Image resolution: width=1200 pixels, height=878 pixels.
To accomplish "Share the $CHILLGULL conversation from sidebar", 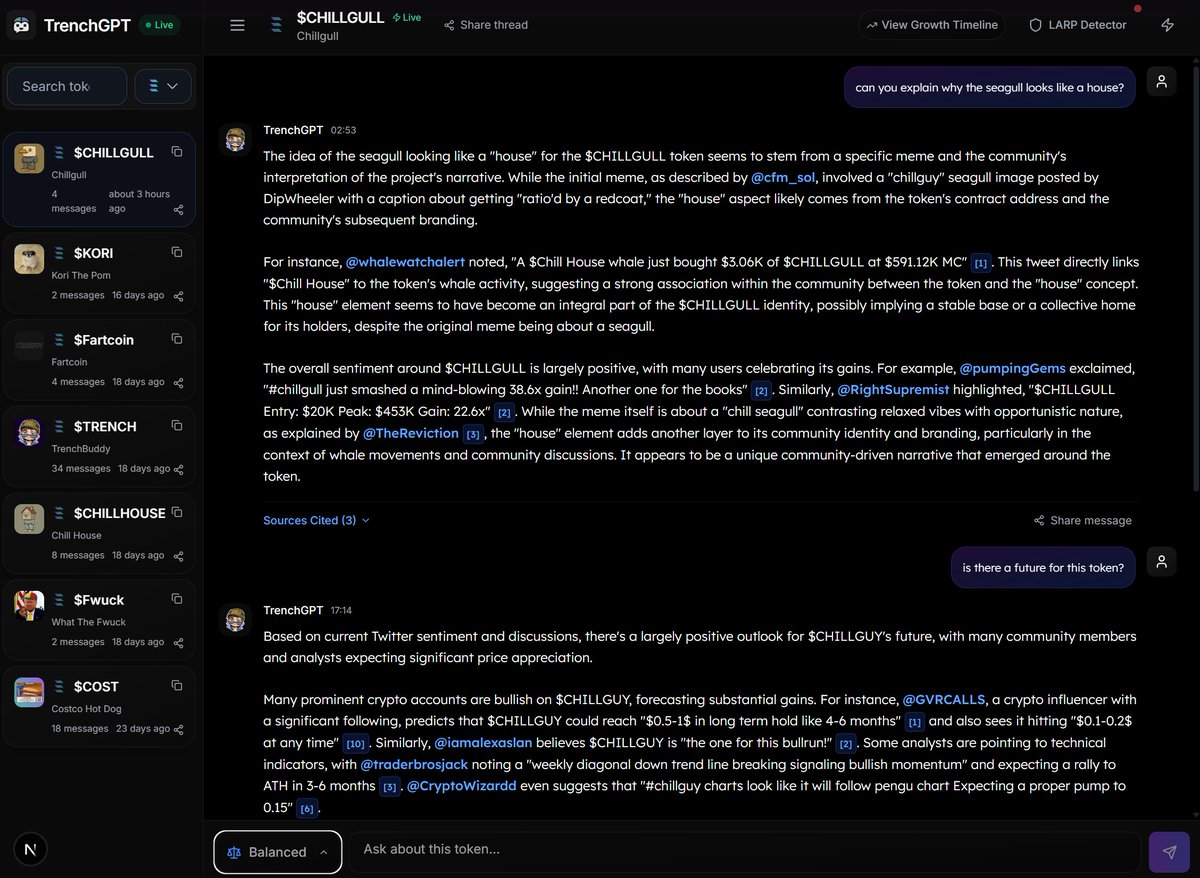I will pyautogui.click(x=178, y=210).
